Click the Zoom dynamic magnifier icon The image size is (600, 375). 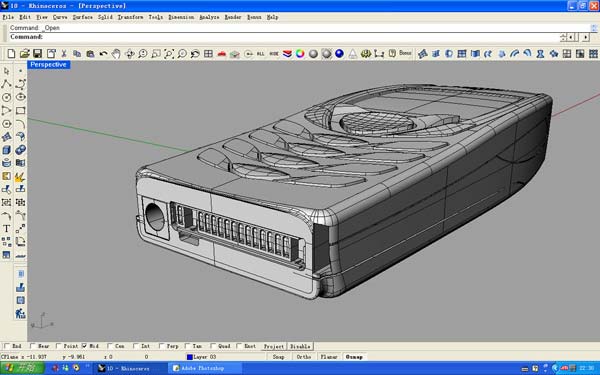click(143, 54)
